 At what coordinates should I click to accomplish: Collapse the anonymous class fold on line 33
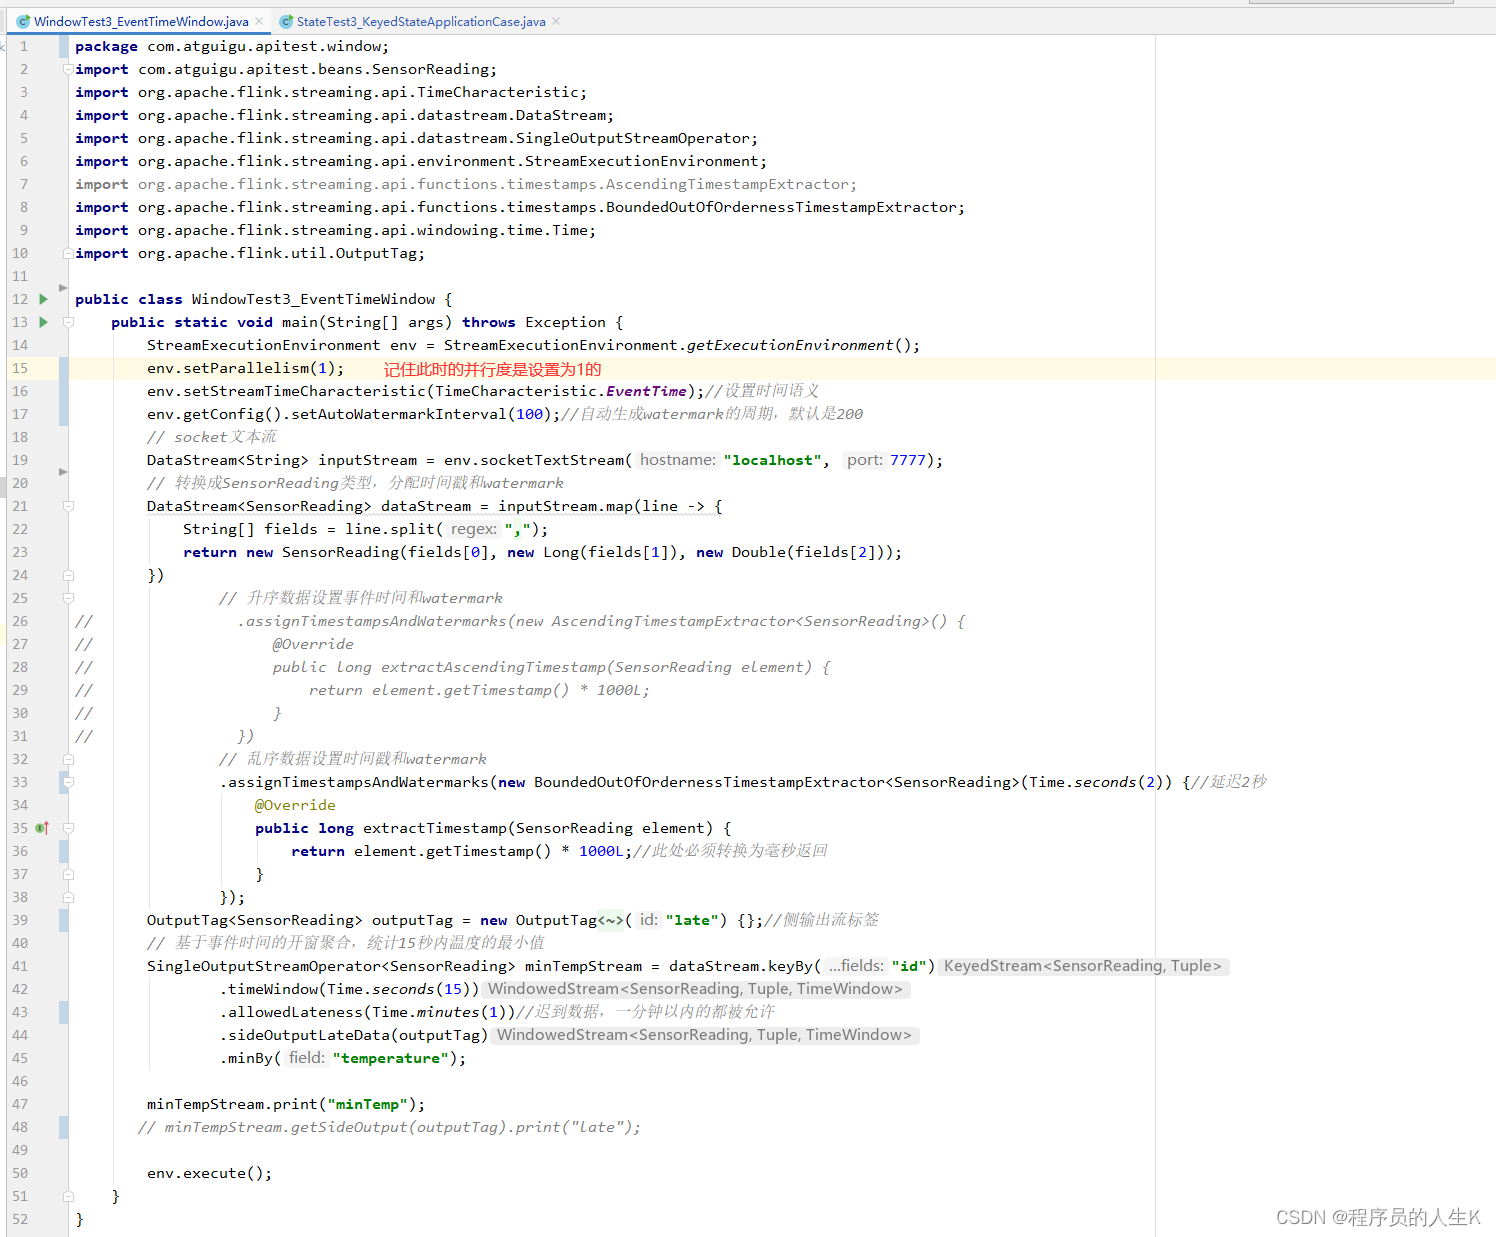[68, 782]
